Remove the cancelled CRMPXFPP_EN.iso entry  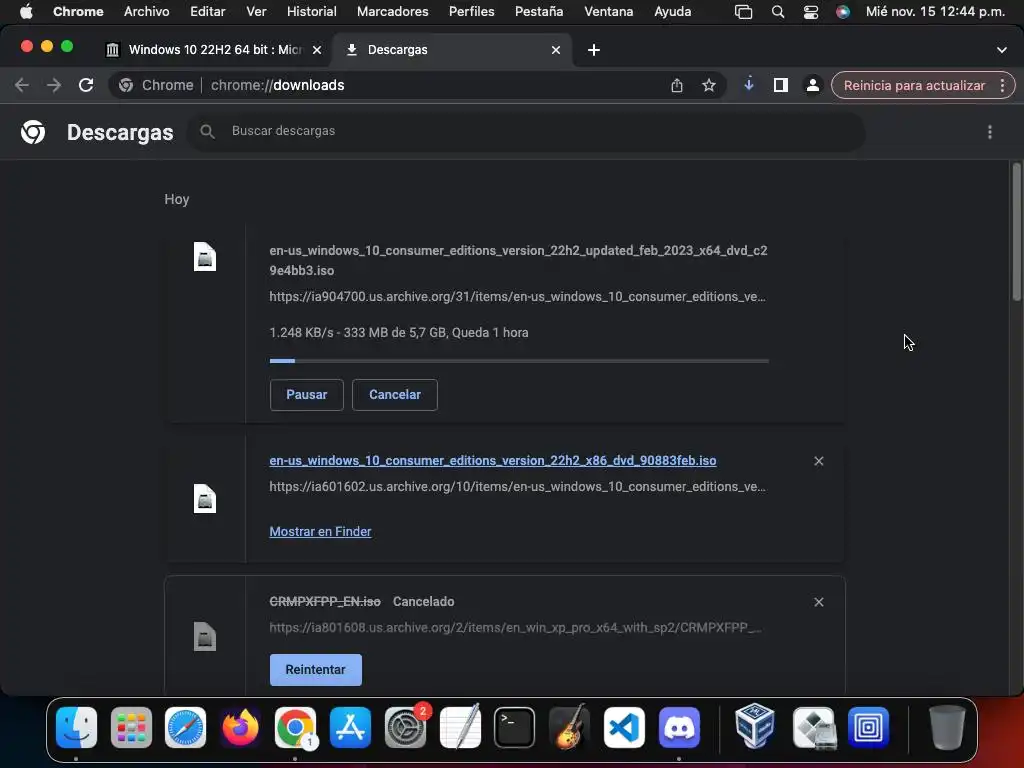(819, 602)
